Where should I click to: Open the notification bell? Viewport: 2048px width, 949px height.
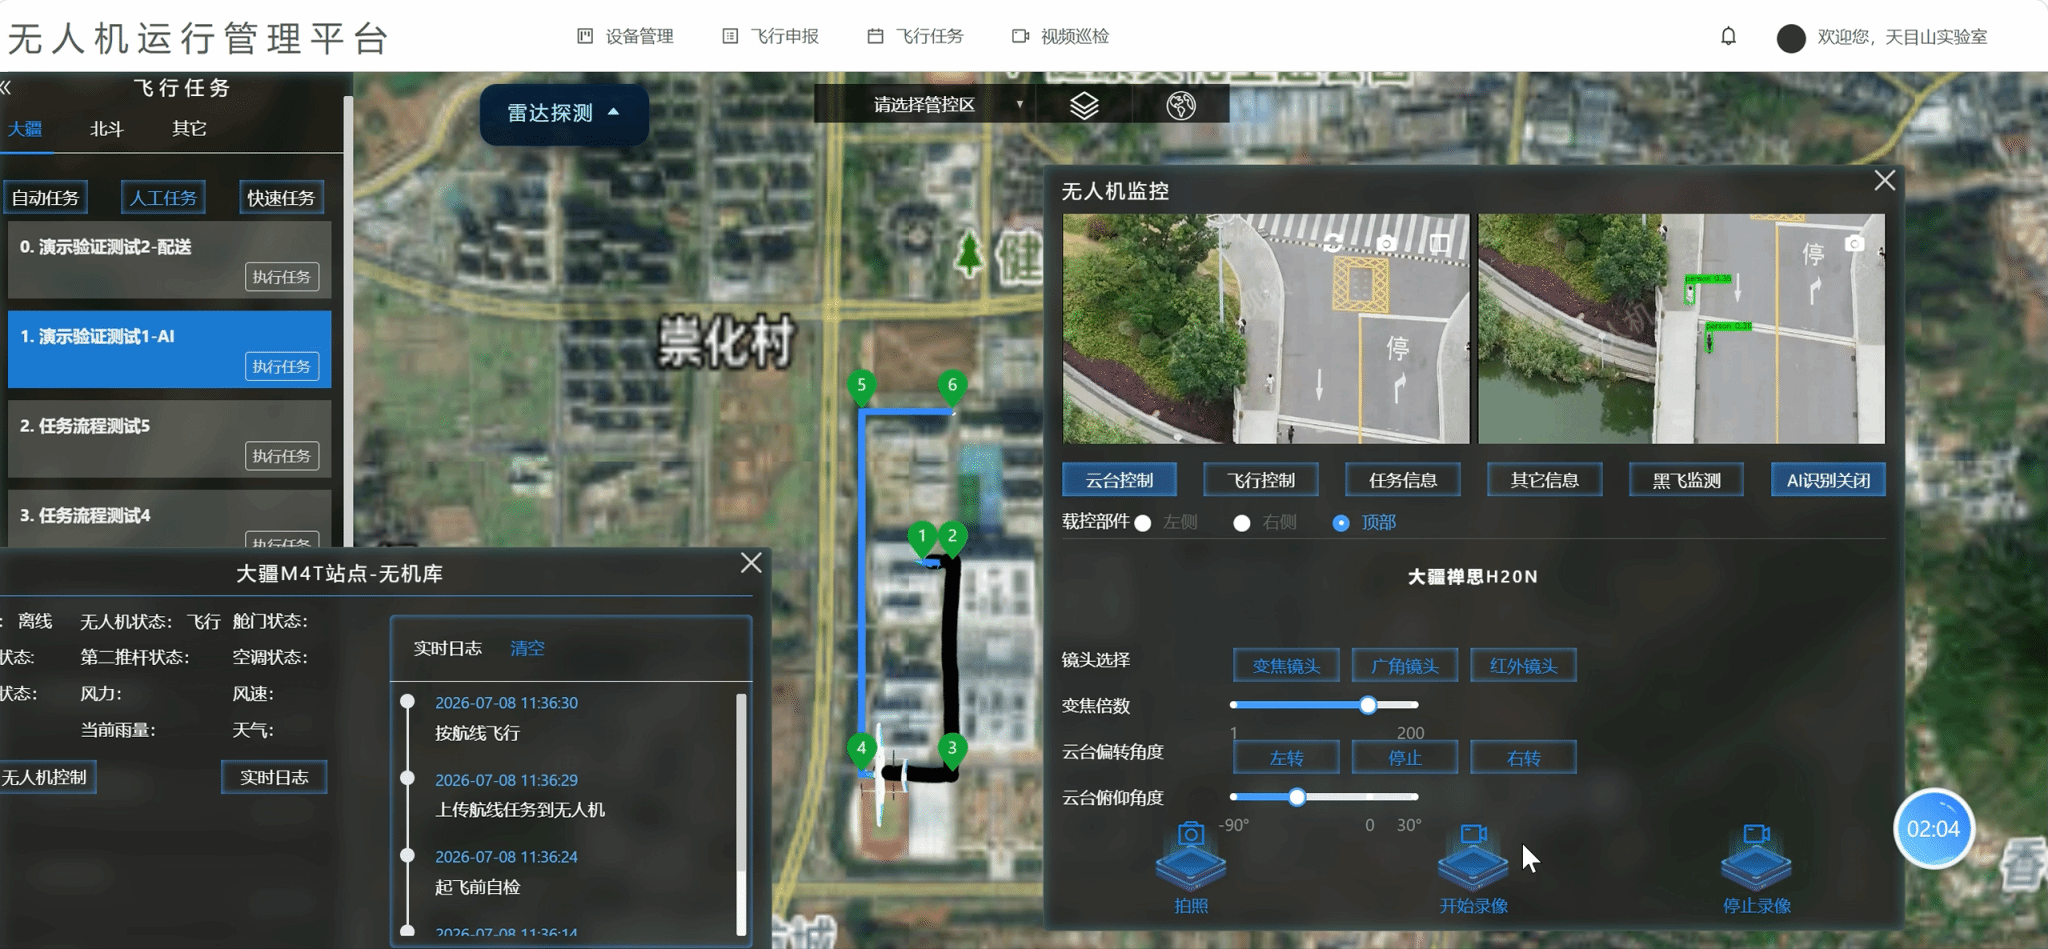(1728, 37)
